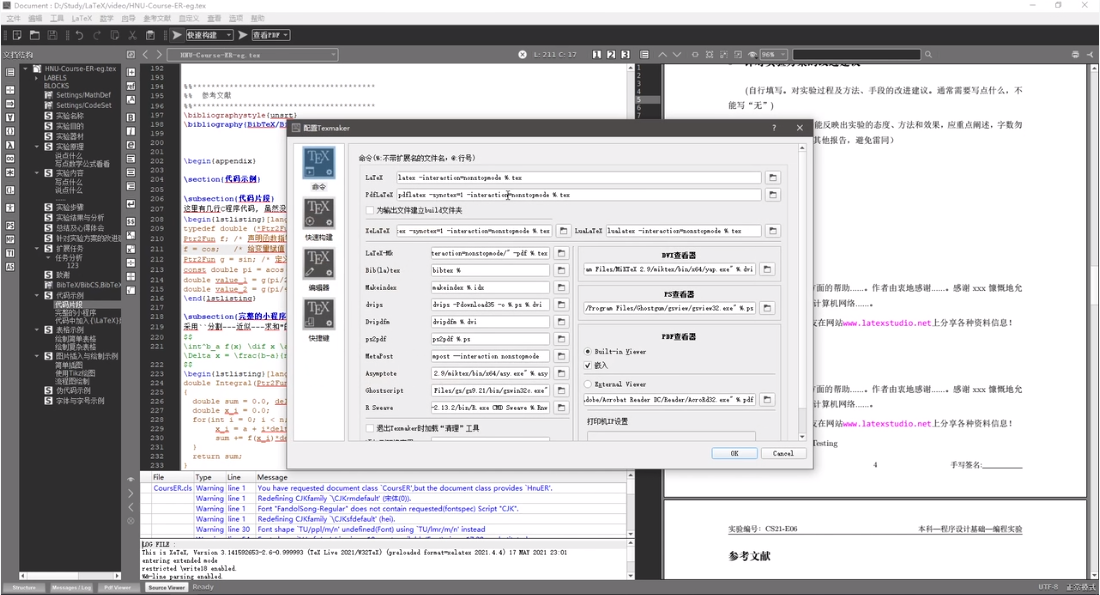This screenshot has height=595, width=1100.
Task: Toggle the 嵌入 embed checkbox
Action: coord(588,366)
